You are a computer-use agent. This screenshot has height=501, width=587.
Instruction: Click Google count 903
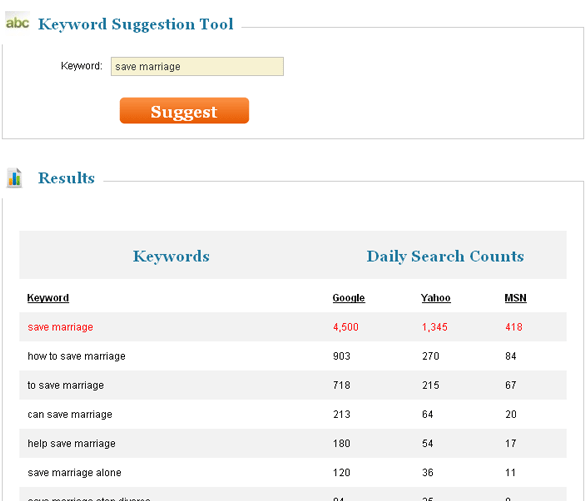point(342,356)
